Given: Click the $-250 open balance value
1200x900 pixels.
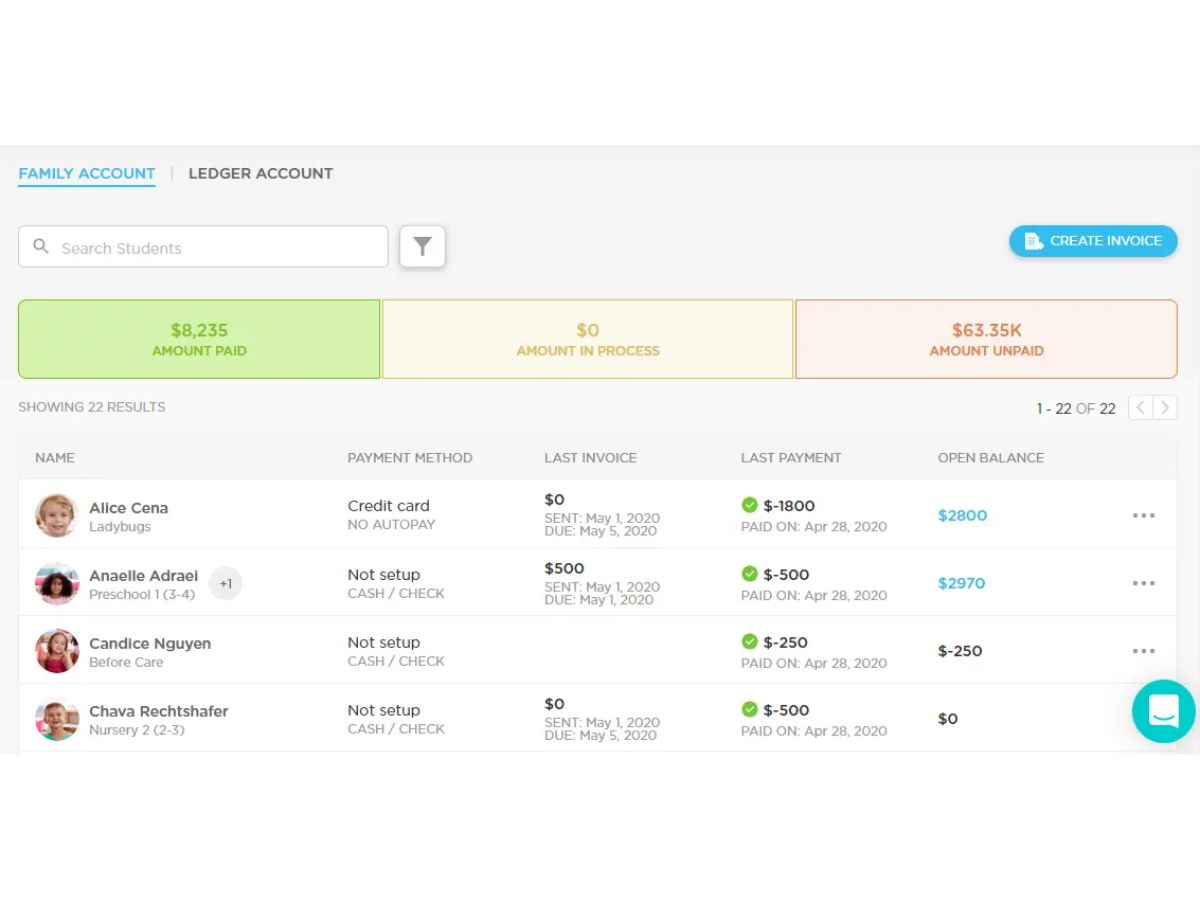Looking at the screenshot, I should click(960, 651).
